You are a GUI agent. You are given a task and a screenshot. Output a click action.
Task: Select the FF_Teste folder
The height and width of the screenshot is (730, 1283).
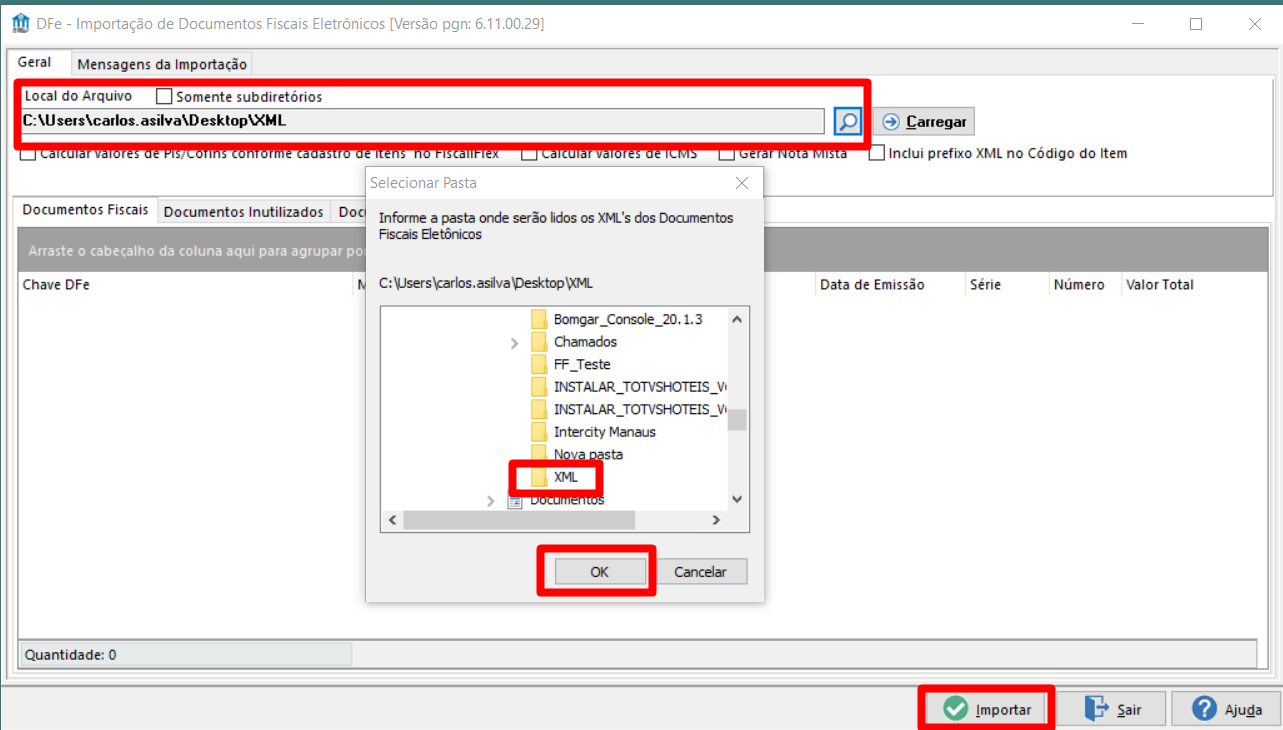582,364
